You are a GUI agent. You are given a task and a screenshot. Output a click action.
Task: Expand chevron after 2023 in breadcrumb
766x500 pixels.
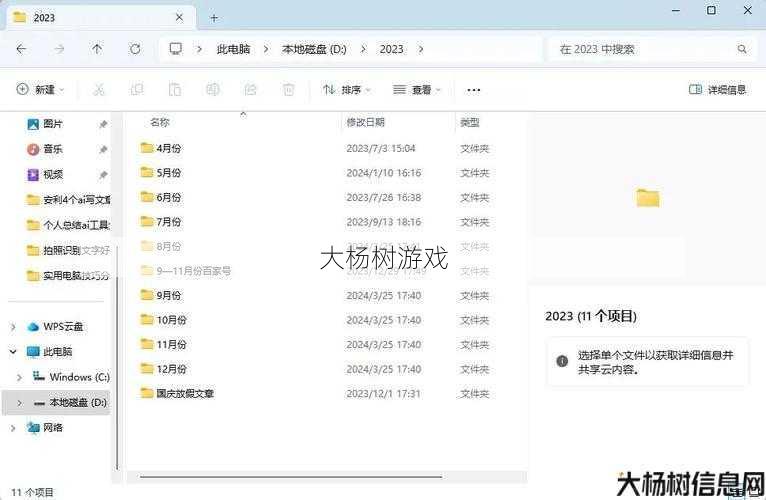click(x=421, y=49)
